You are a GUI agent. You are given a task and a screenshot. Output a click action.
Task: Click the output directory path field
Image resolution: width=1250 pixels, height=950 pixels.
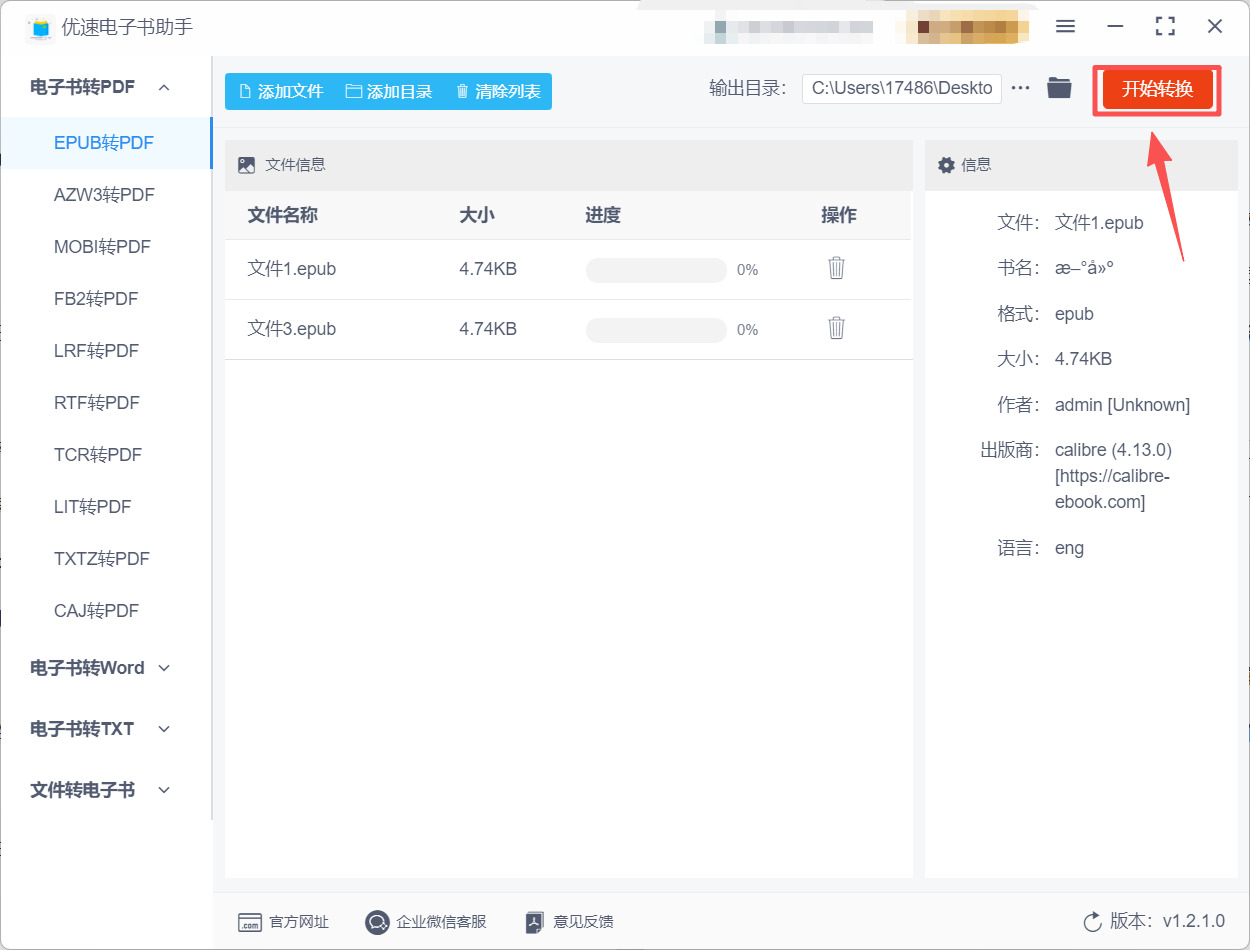(900, 88)
